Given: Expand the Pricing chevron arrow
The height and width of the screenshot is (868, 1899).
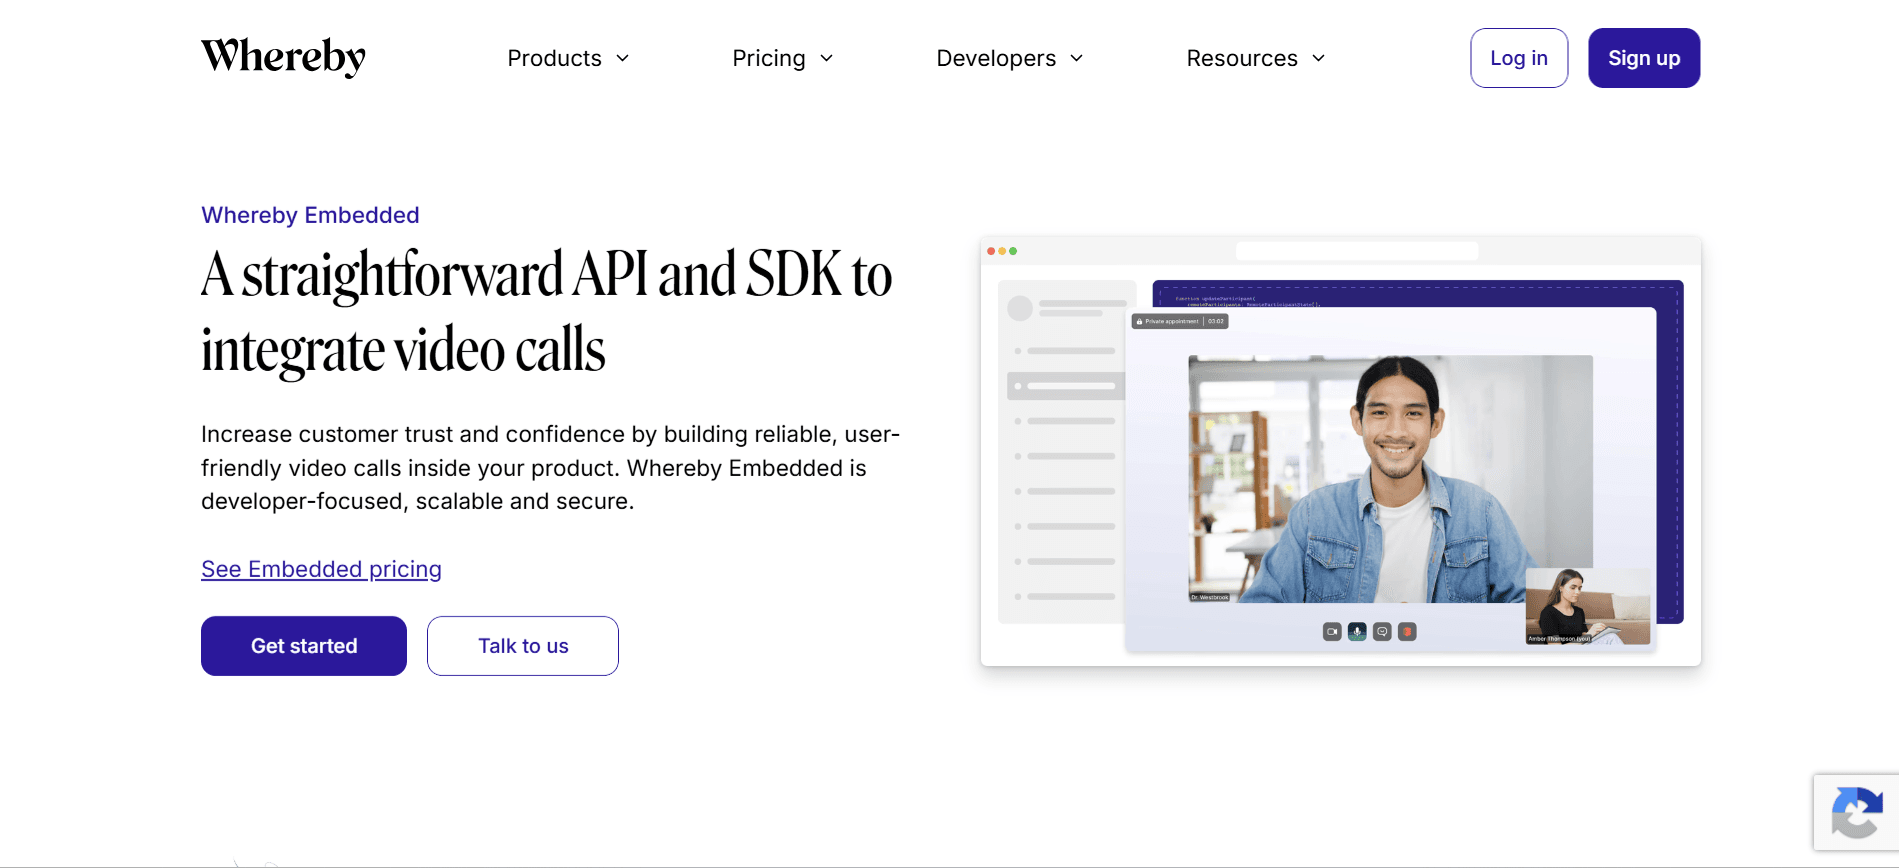Looking at the screenshot, I should tap(826, 58).
